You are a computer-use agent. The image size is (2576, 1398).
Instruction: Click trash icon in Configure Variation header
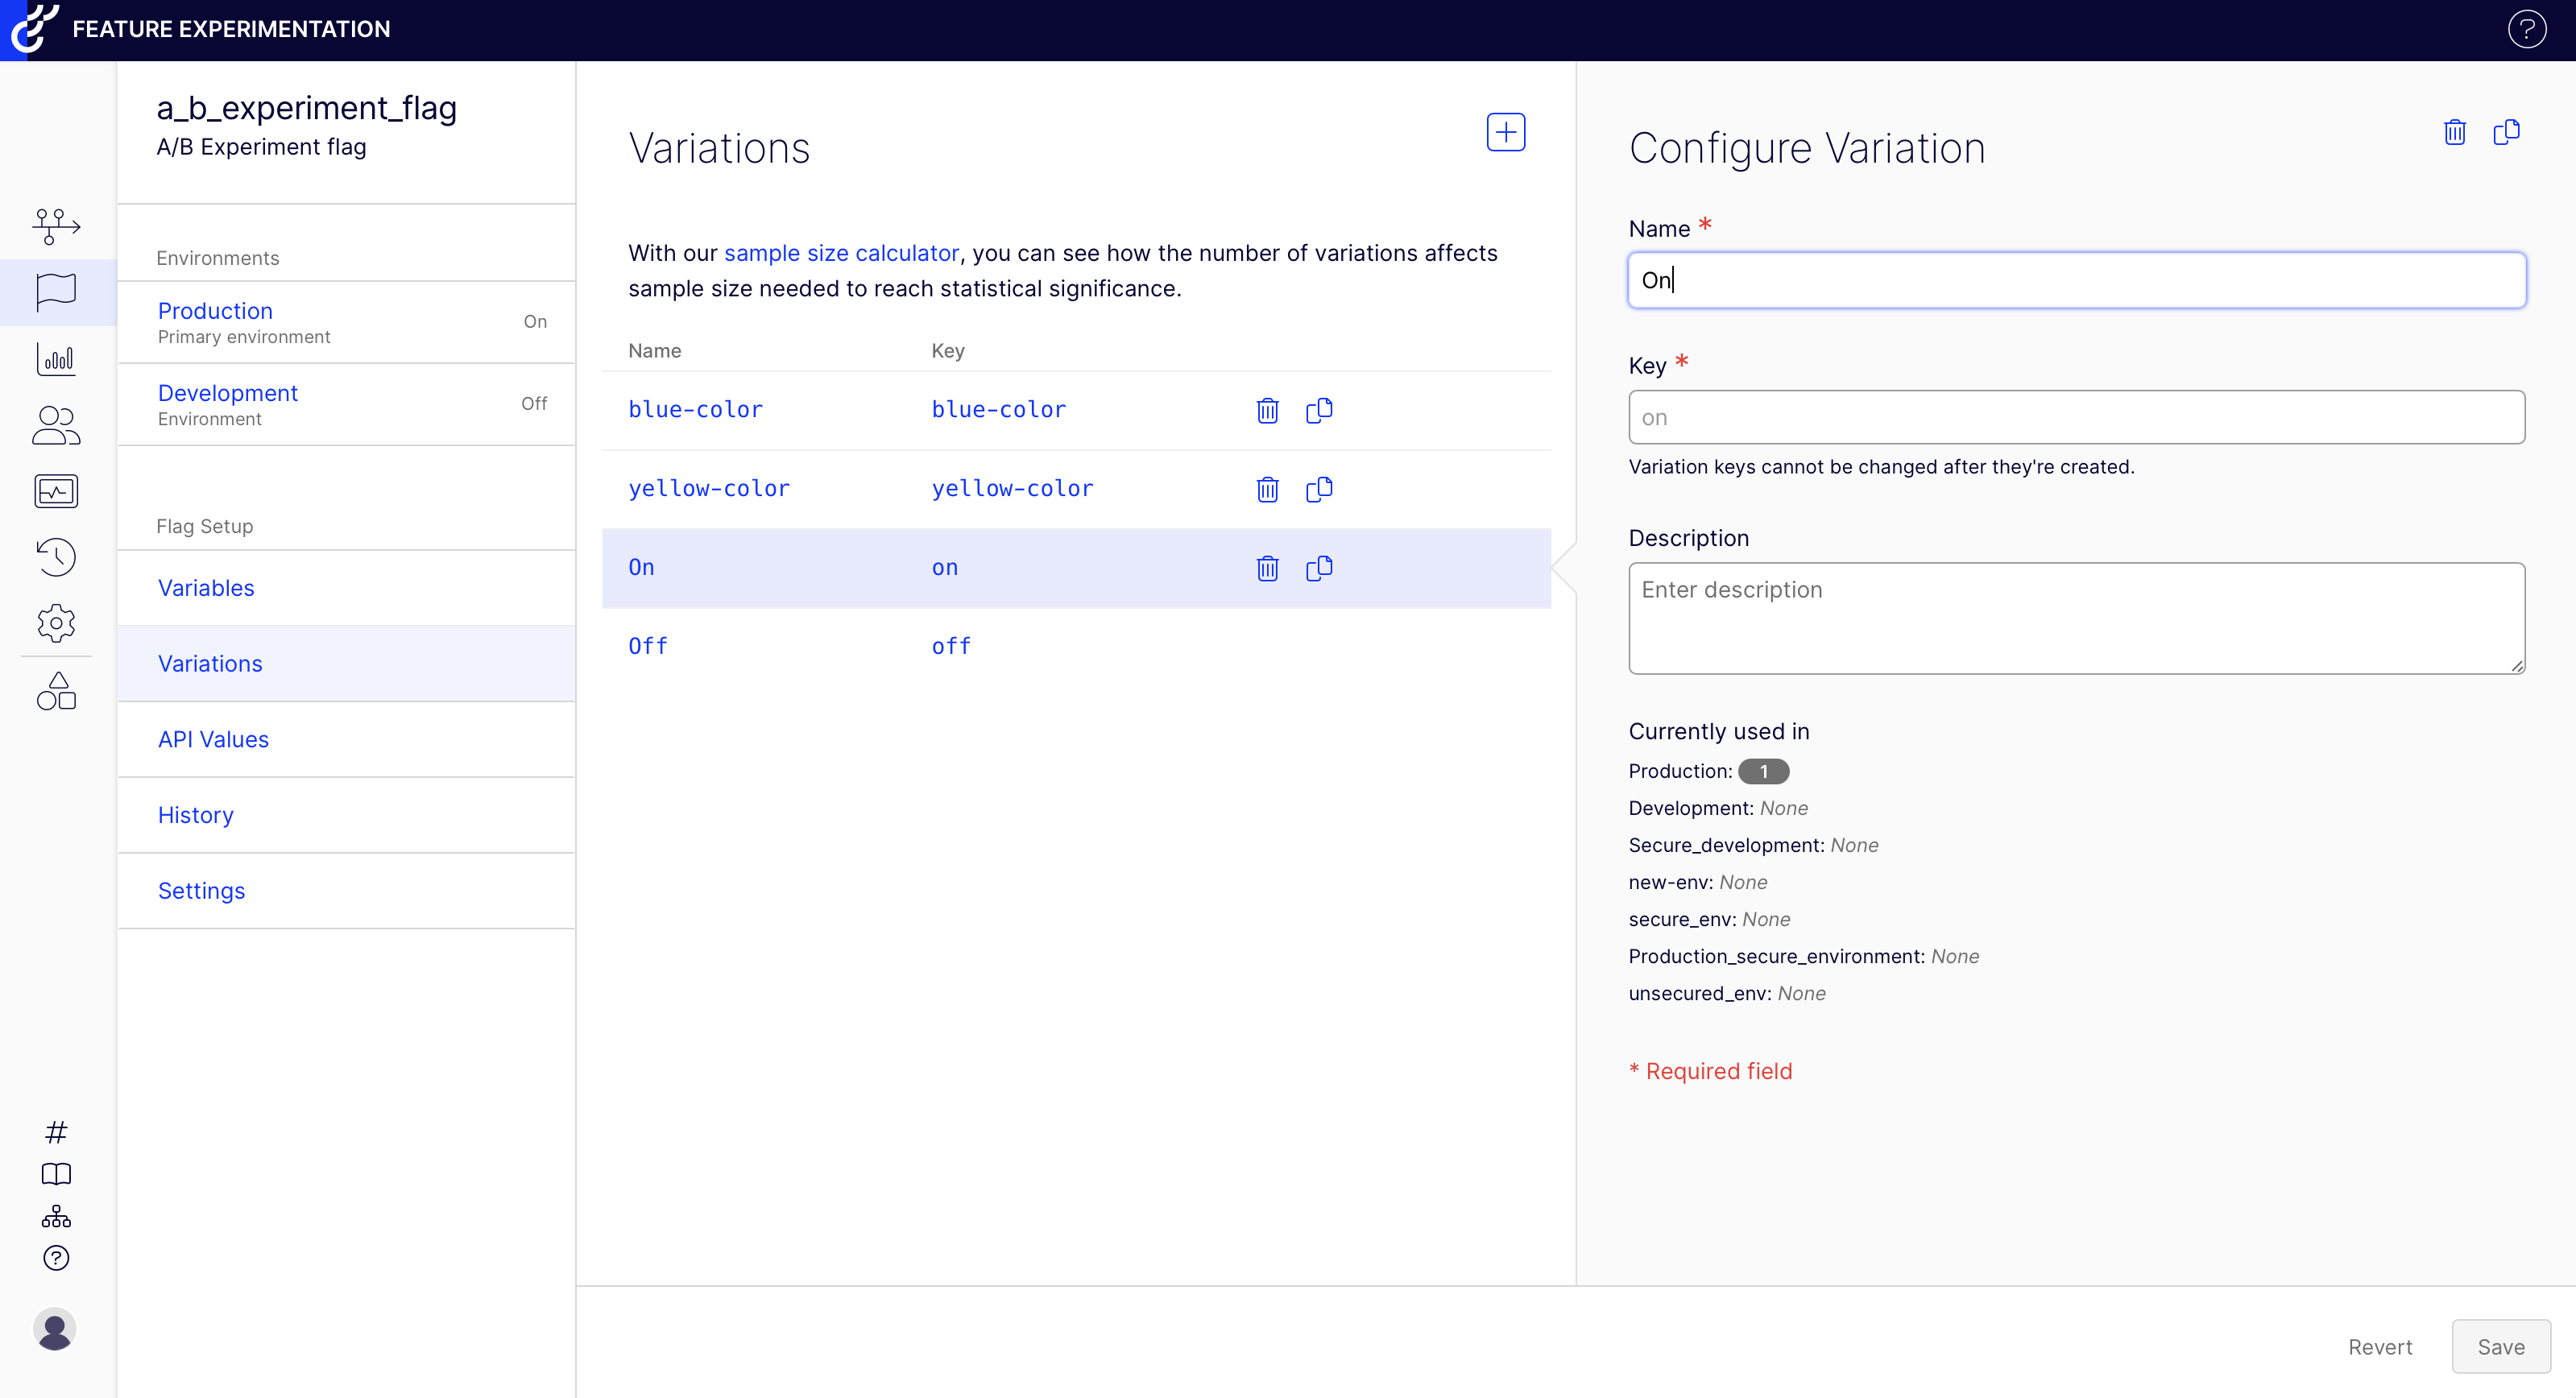[2454, 132]
